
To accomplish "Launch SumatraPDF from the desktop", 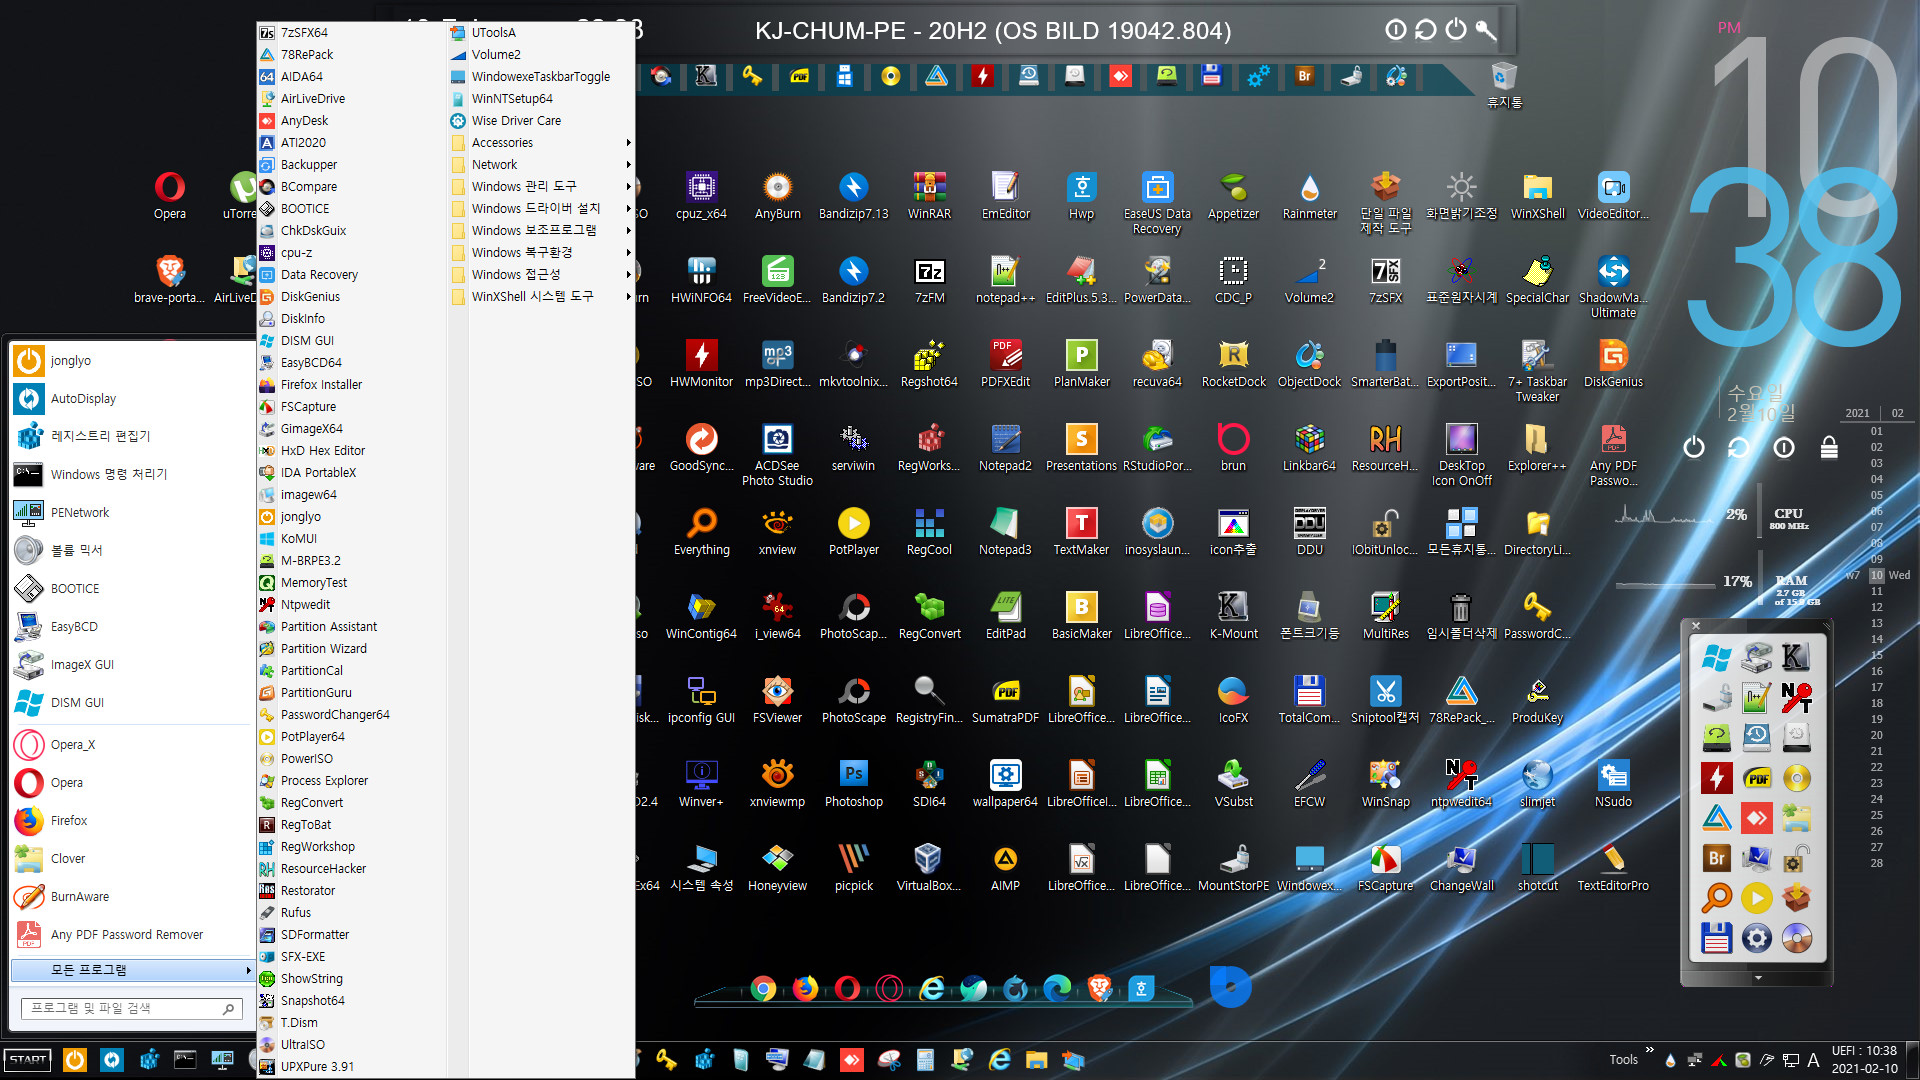I will (x=1005, y=699).
